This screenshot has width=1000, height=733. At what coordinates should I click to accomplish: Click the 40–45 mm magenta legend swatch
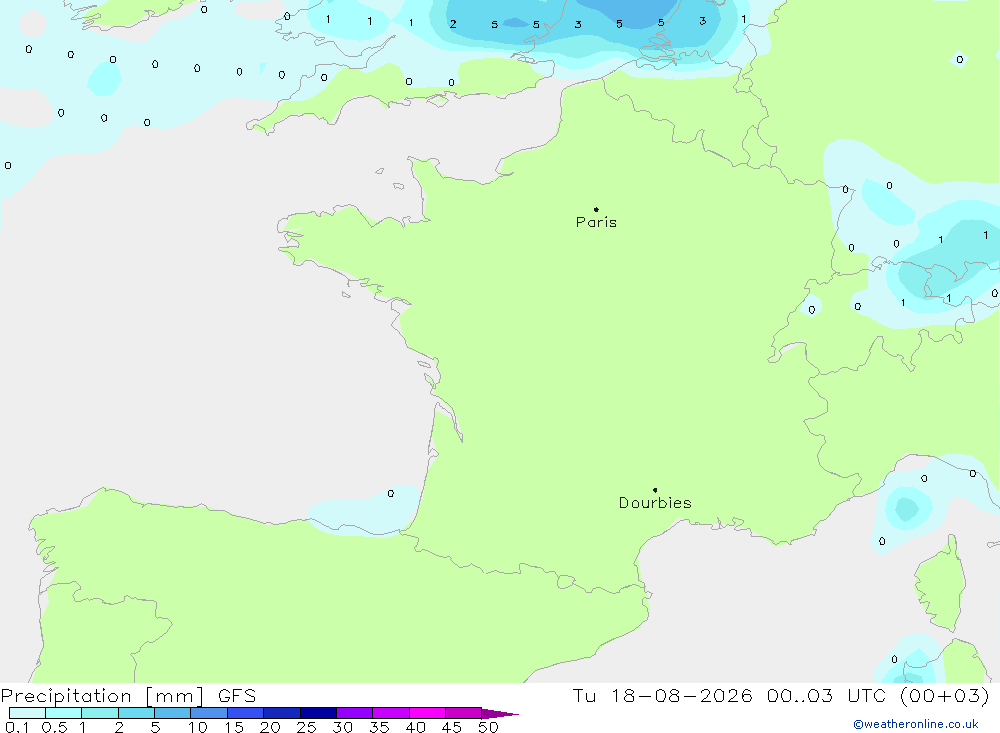click(427, 713)
